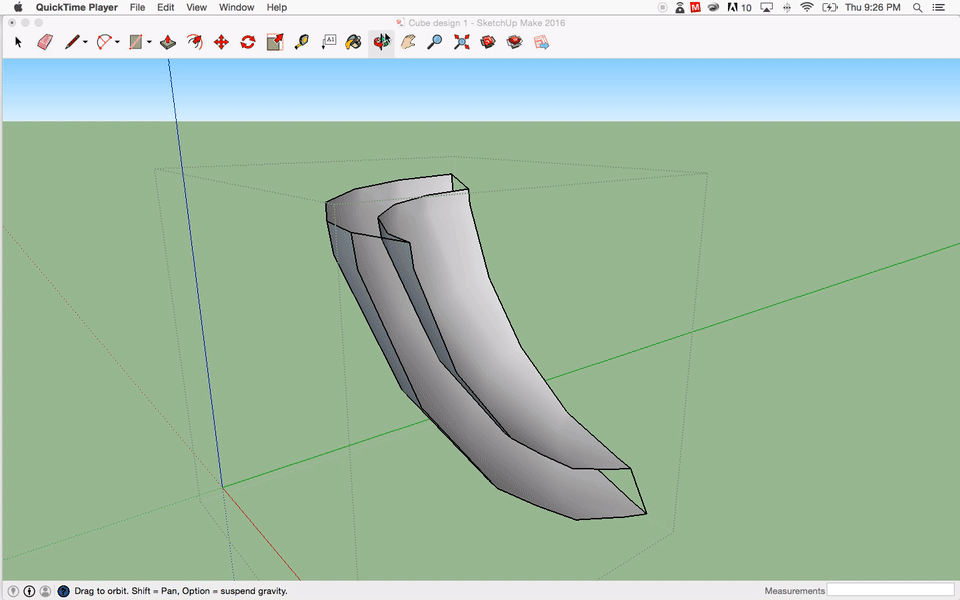Select the Pan hand tool
Viewport: 960px width, 600px height.
pos(408,42)
